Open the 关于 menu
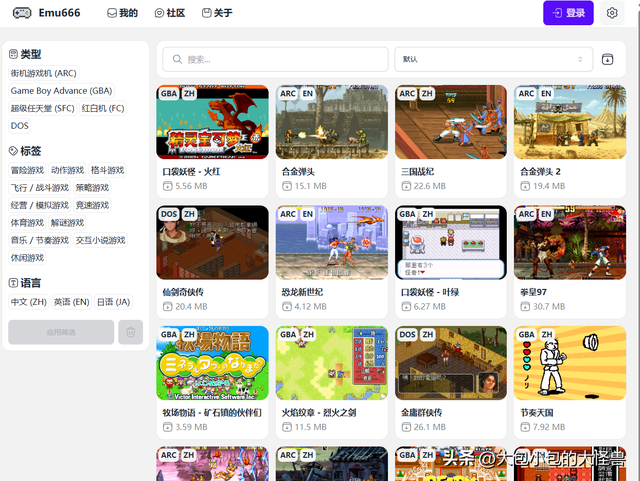The width and height of the screenshot is (640, 481). click(x=217, y=13)
